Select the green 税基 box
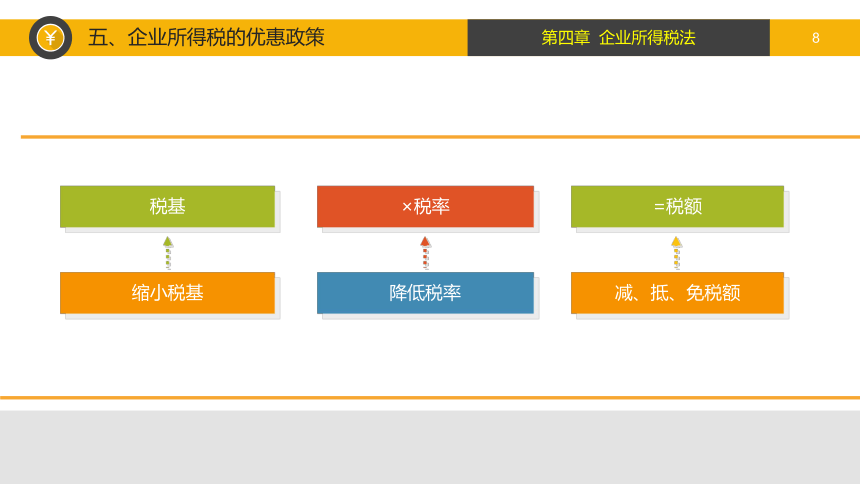 point(167,206)
